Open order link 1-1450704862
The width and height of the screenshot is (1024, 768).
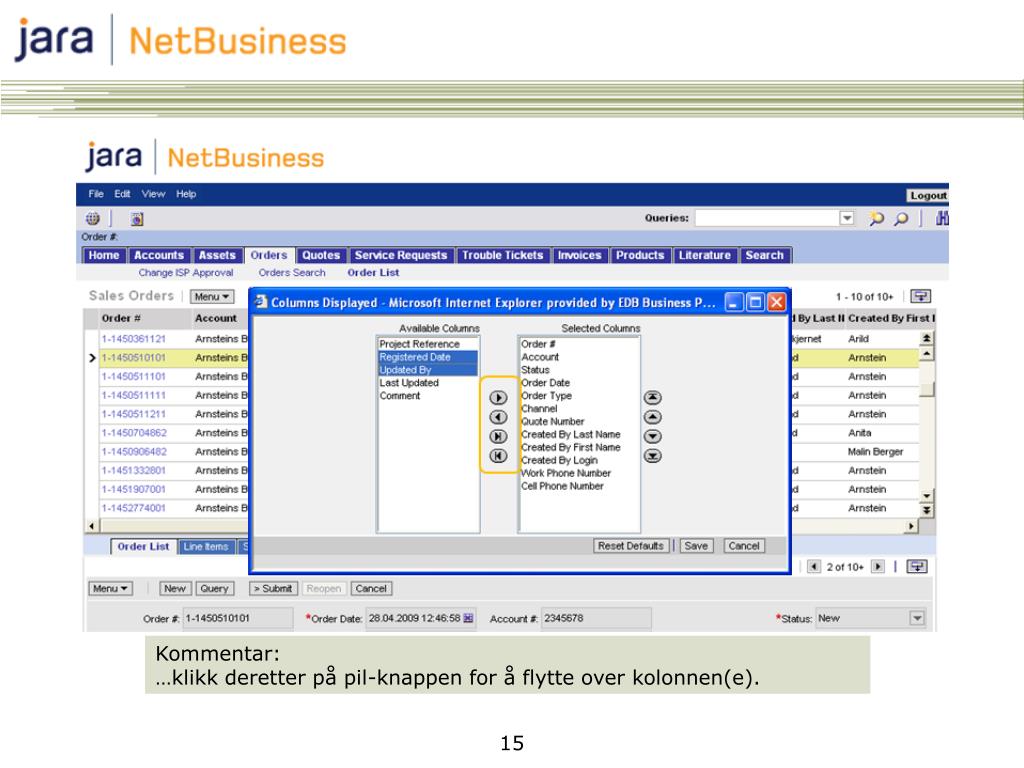(x=134, y=433)
